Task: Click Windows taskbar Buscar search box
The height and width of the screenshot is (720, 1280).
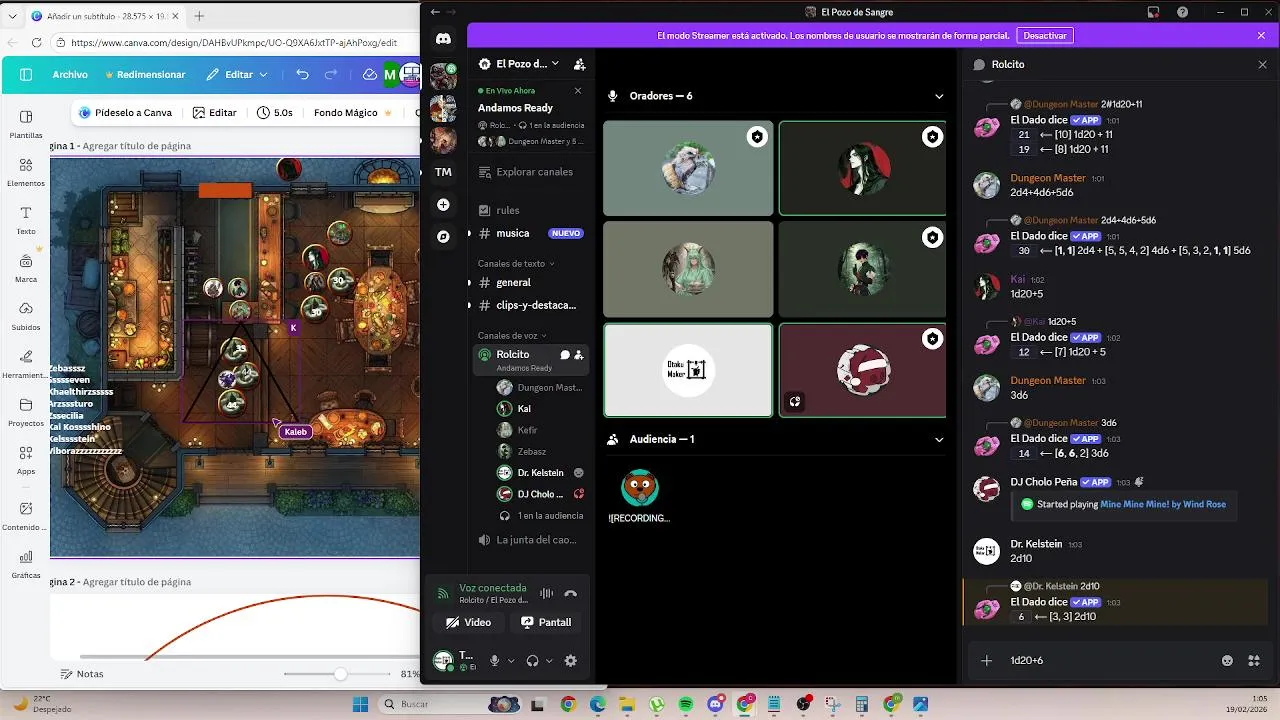Action: [450, 704]
